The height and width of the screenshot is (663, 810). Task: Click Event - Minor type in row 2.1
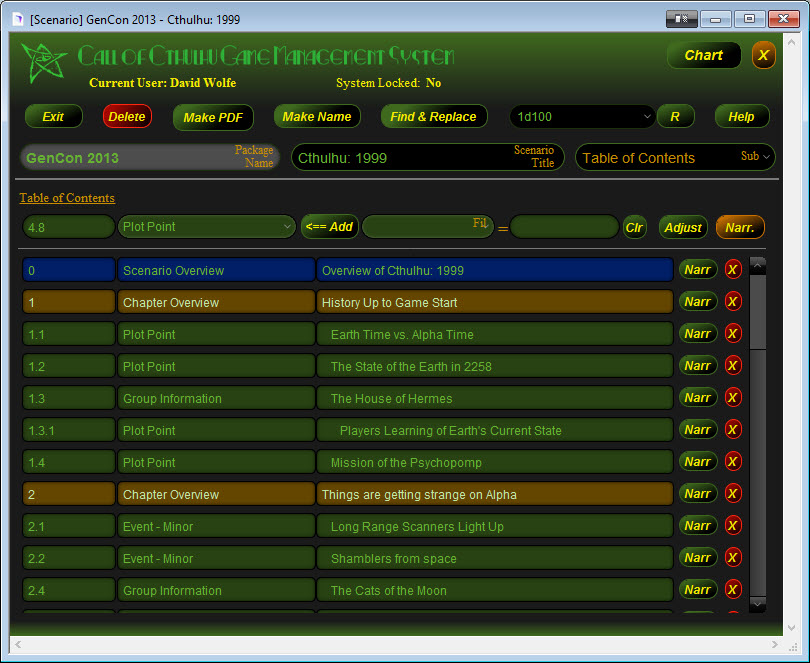(216, 526)
